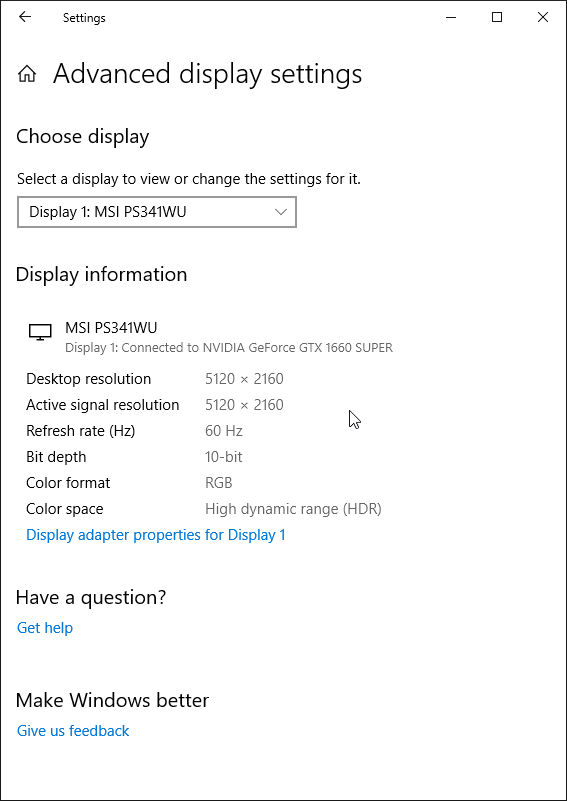This screenshot has width=567, height=801.
Task: Expand the display dropdown chevron arrow
Action: [280, 211]
